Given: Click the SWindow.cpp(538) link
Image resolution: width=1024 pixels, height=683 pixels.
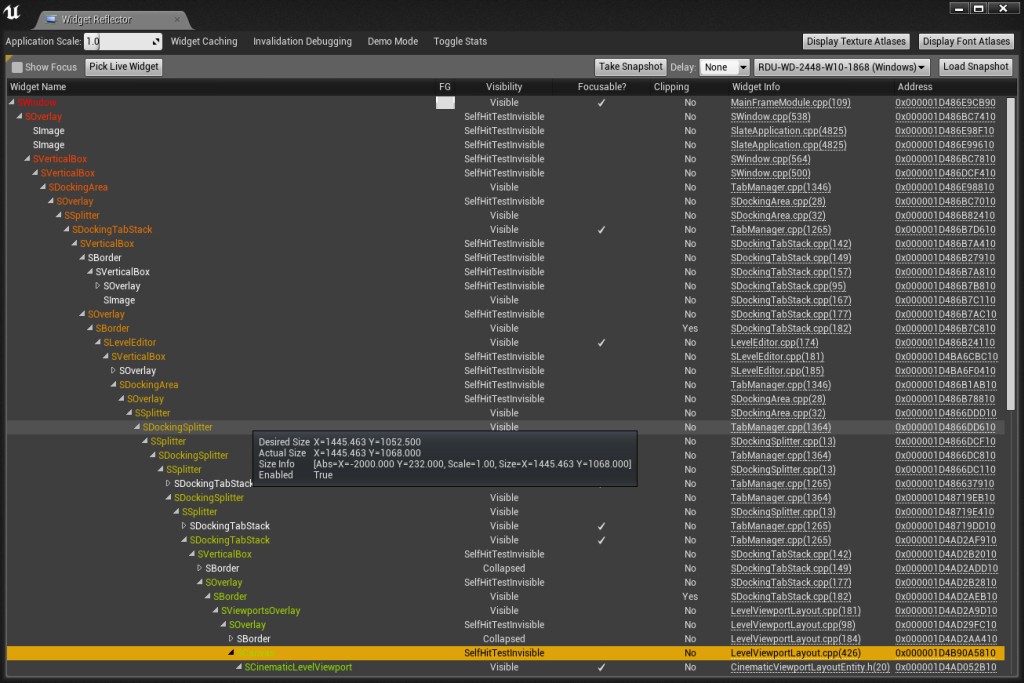Looking at the screenshot, I should coord(770,116).
